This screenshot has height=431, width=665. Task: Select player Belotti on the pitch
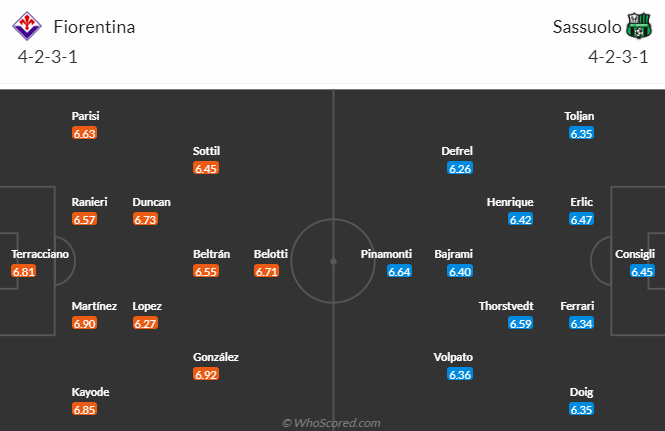pyautogui.click(x=271, y=254)
